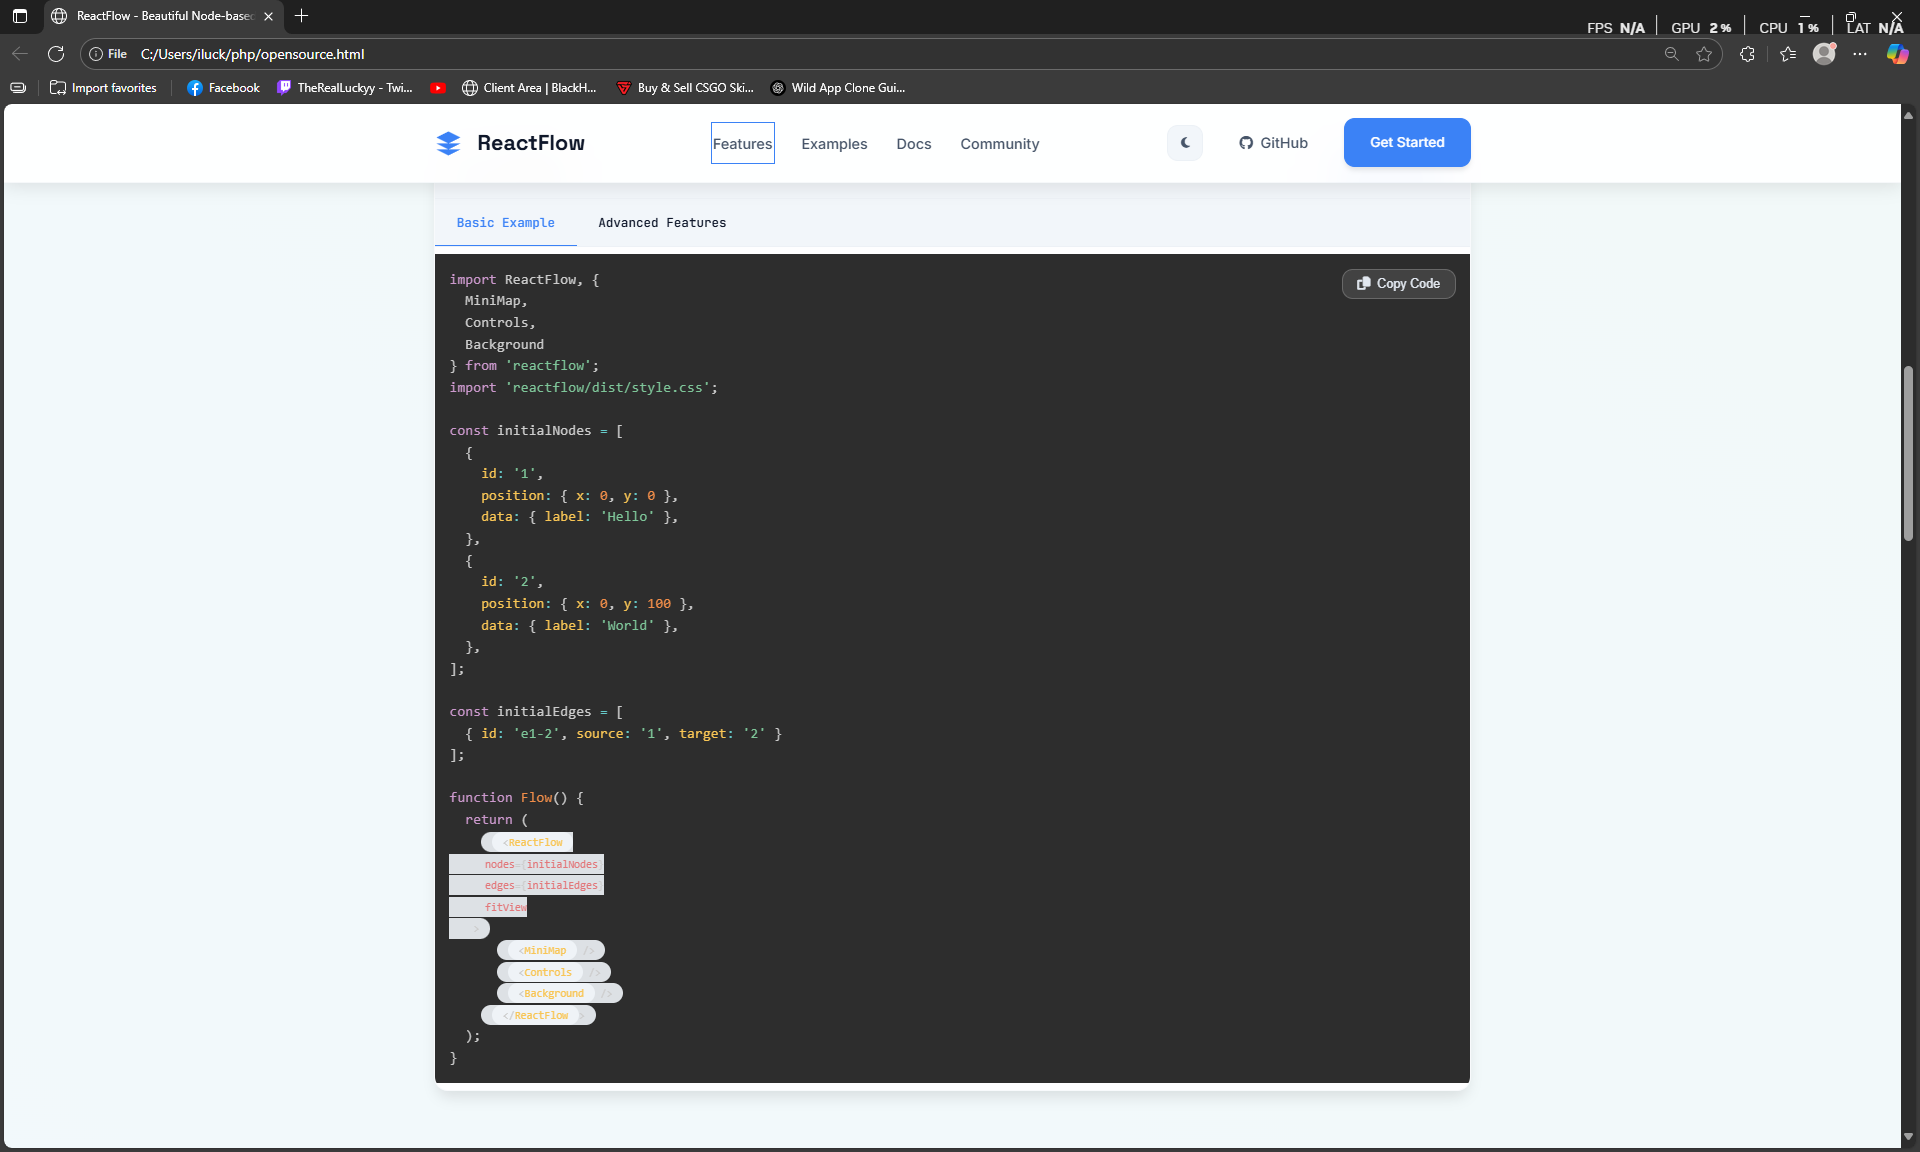The width and height of the screenshot is (1920, 1152).
Task: Open the GitHub link in the header
Action: [1273, 143]
